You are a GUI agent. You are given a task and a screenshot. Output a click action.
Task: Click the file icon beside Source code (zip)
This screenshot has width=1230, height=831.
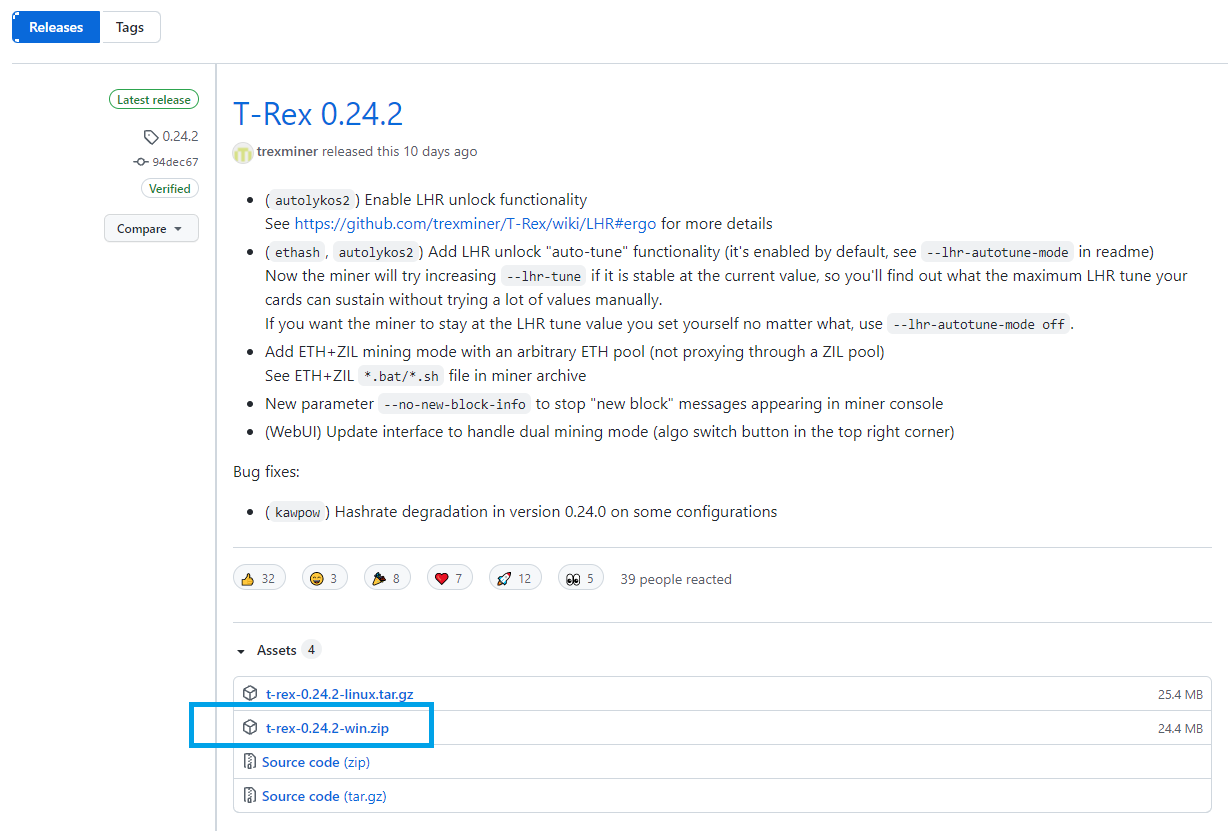(x=250, y=762)
